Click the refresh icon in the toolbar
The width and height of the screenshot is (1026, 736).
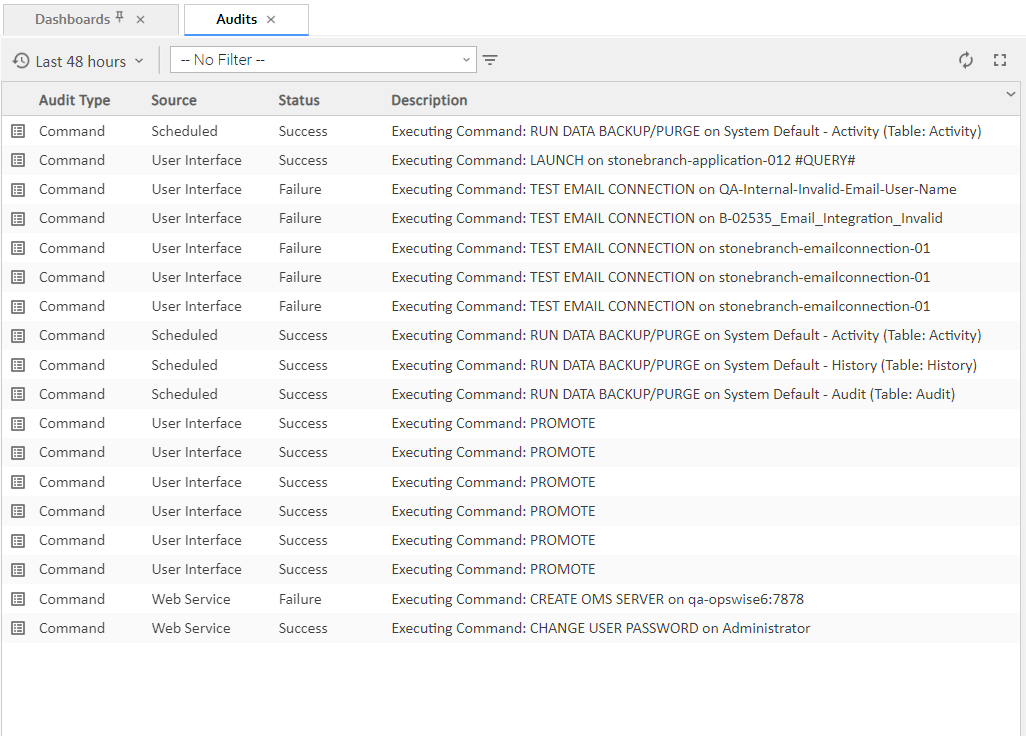point(965,60)
